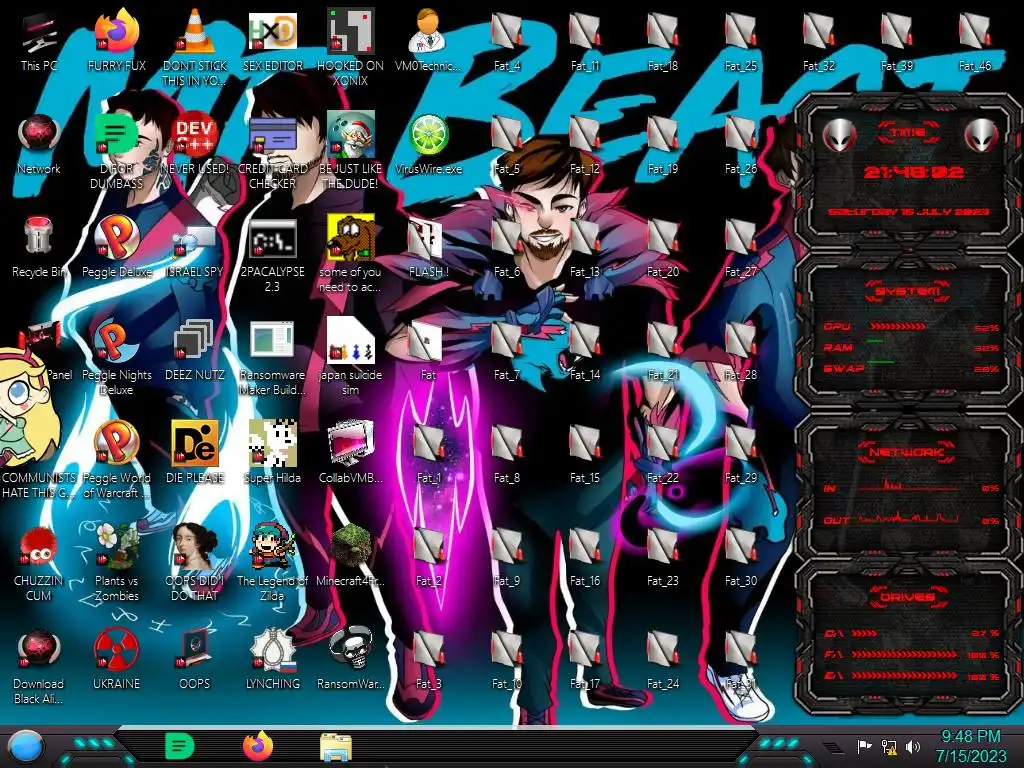Open Download Black Ali shortcut

(39, 650)
